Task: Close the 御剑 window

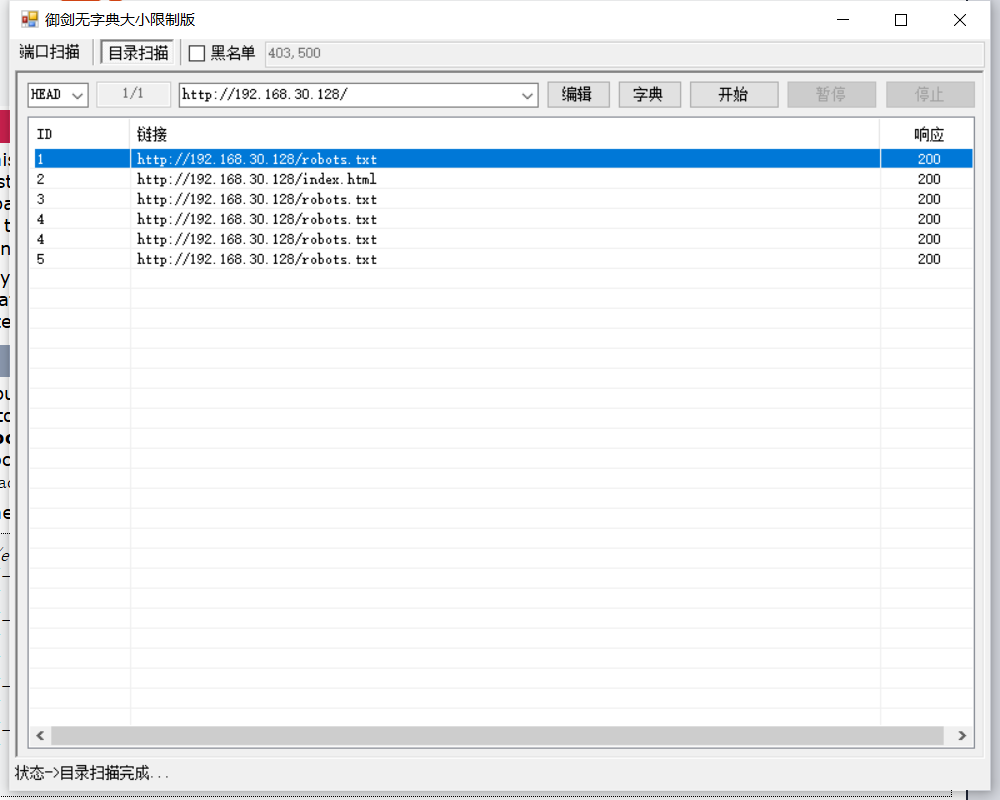Action: pyautogui.click(x=960, y=20)
